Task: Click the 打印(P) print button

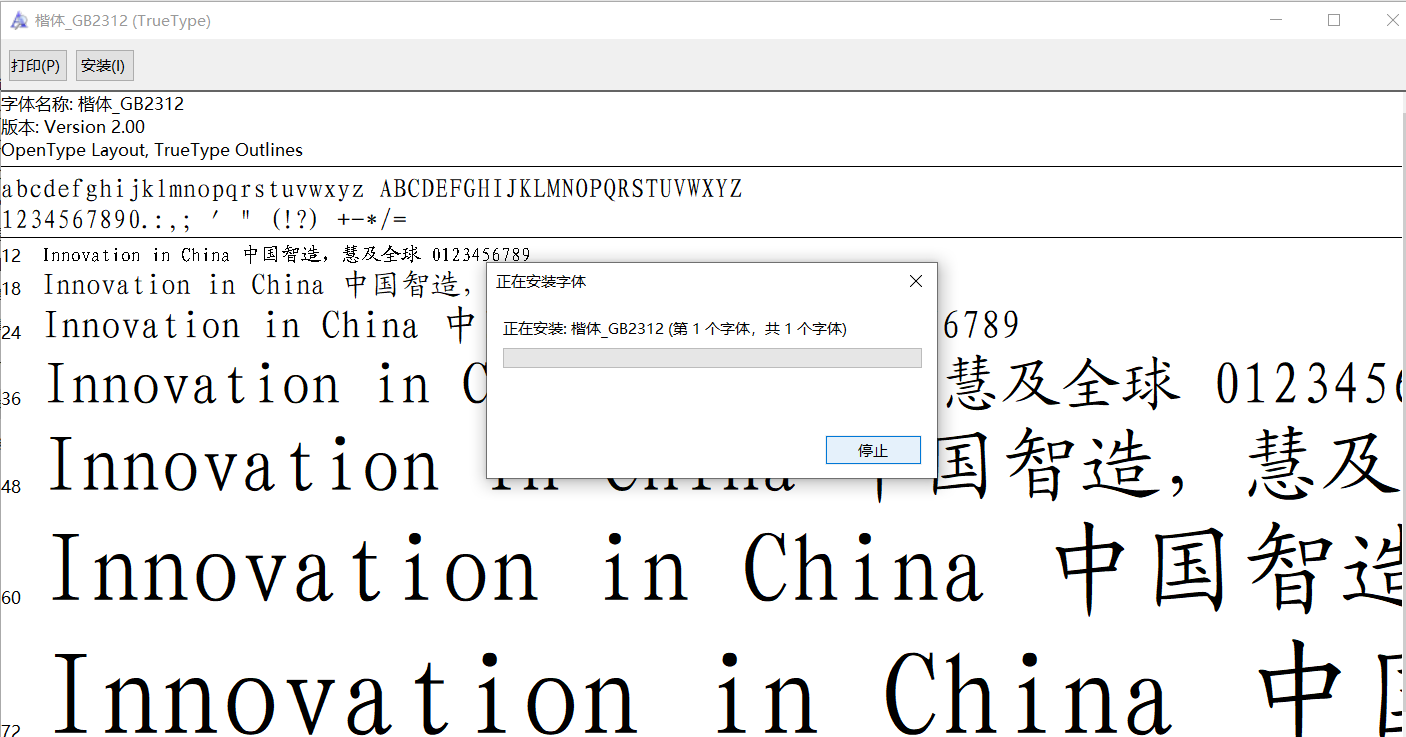Action: tap(36, 66)
